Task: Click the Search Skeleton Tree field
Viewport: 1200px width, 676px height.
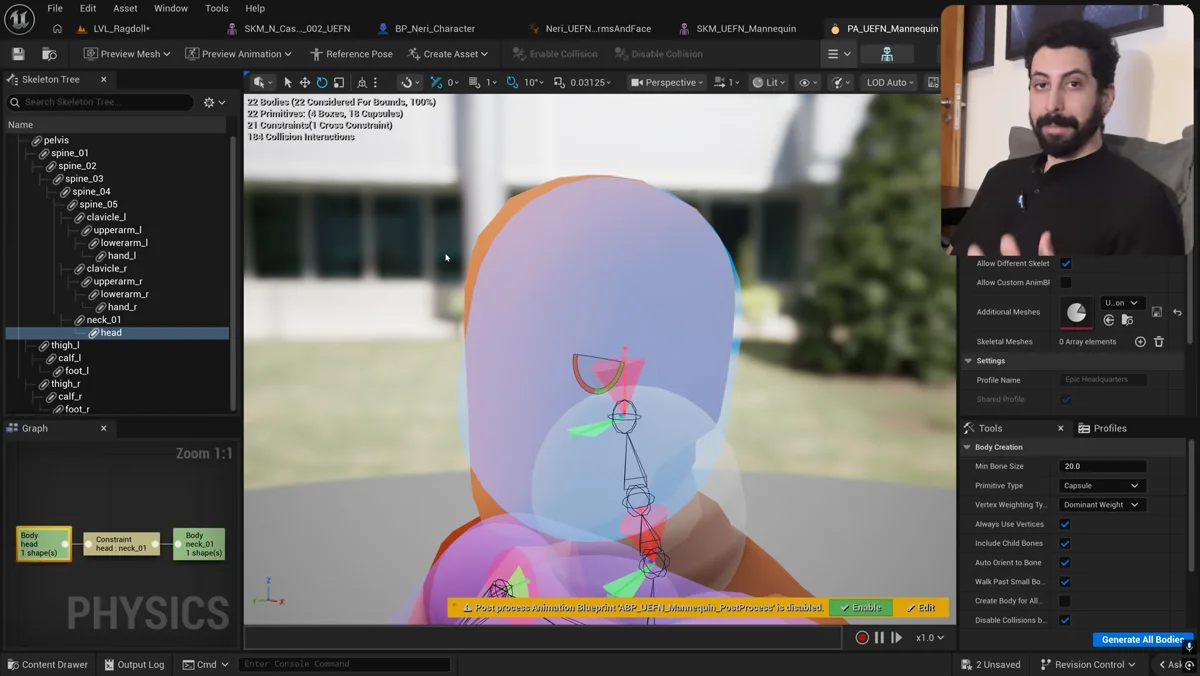Action: tap(100, 102)
